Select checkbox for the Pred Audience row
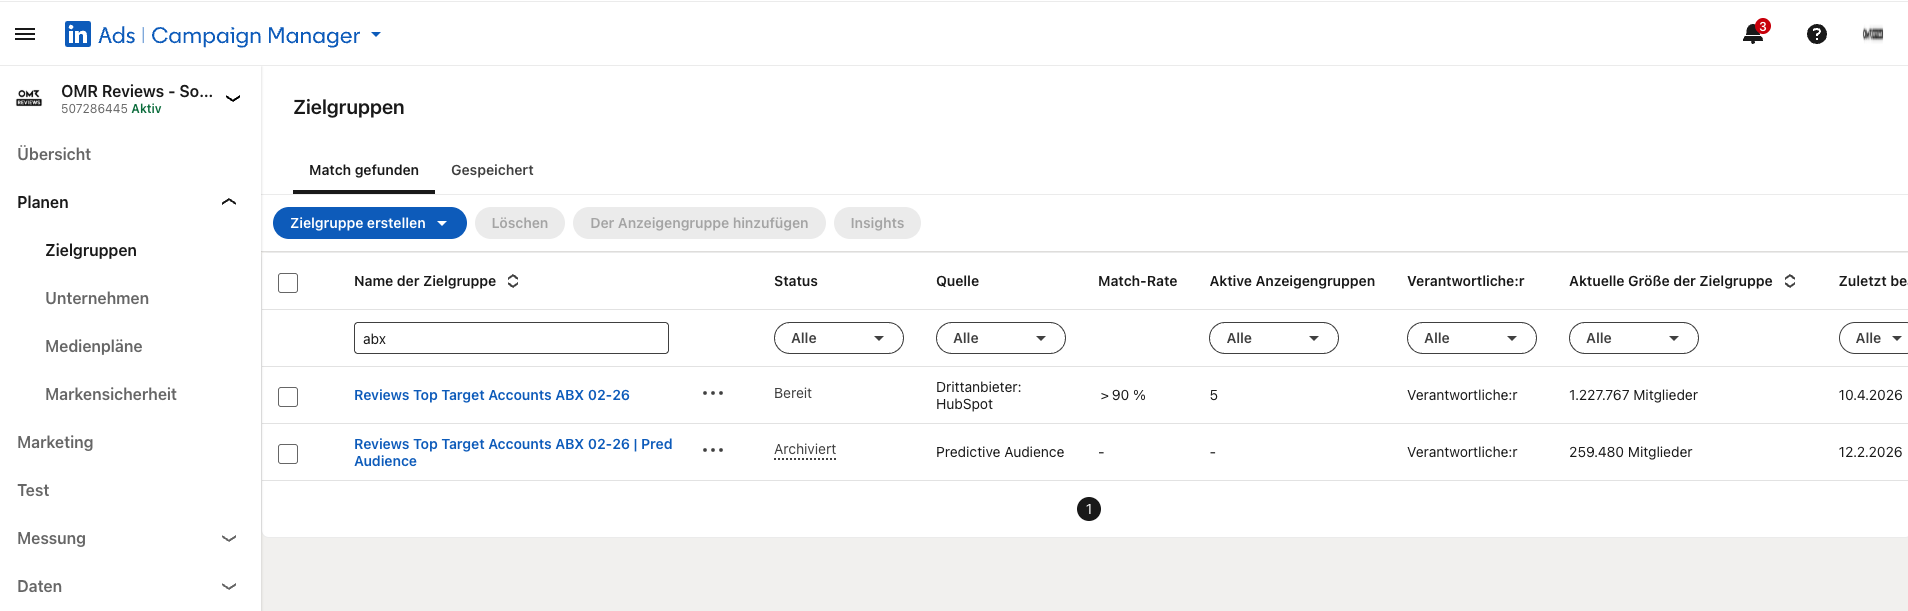The height and width of the screenshot is (611, 1908). point(288,454)
